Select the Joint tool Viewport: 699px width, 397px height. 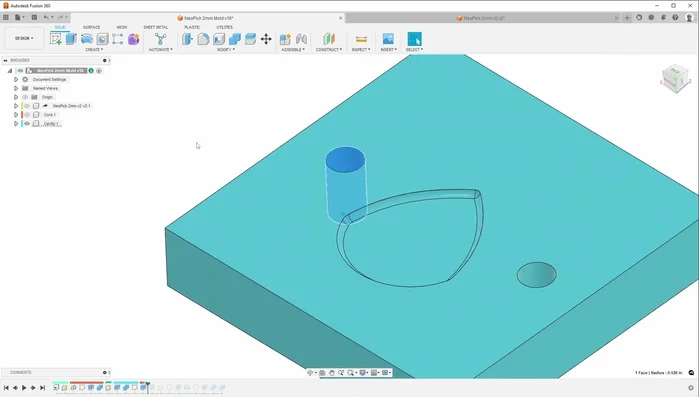tap(301, 39)
